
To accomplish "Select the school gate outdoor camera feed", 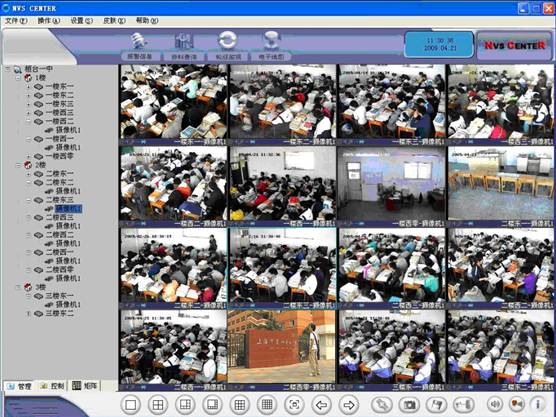I will click(x=282, y=347).
